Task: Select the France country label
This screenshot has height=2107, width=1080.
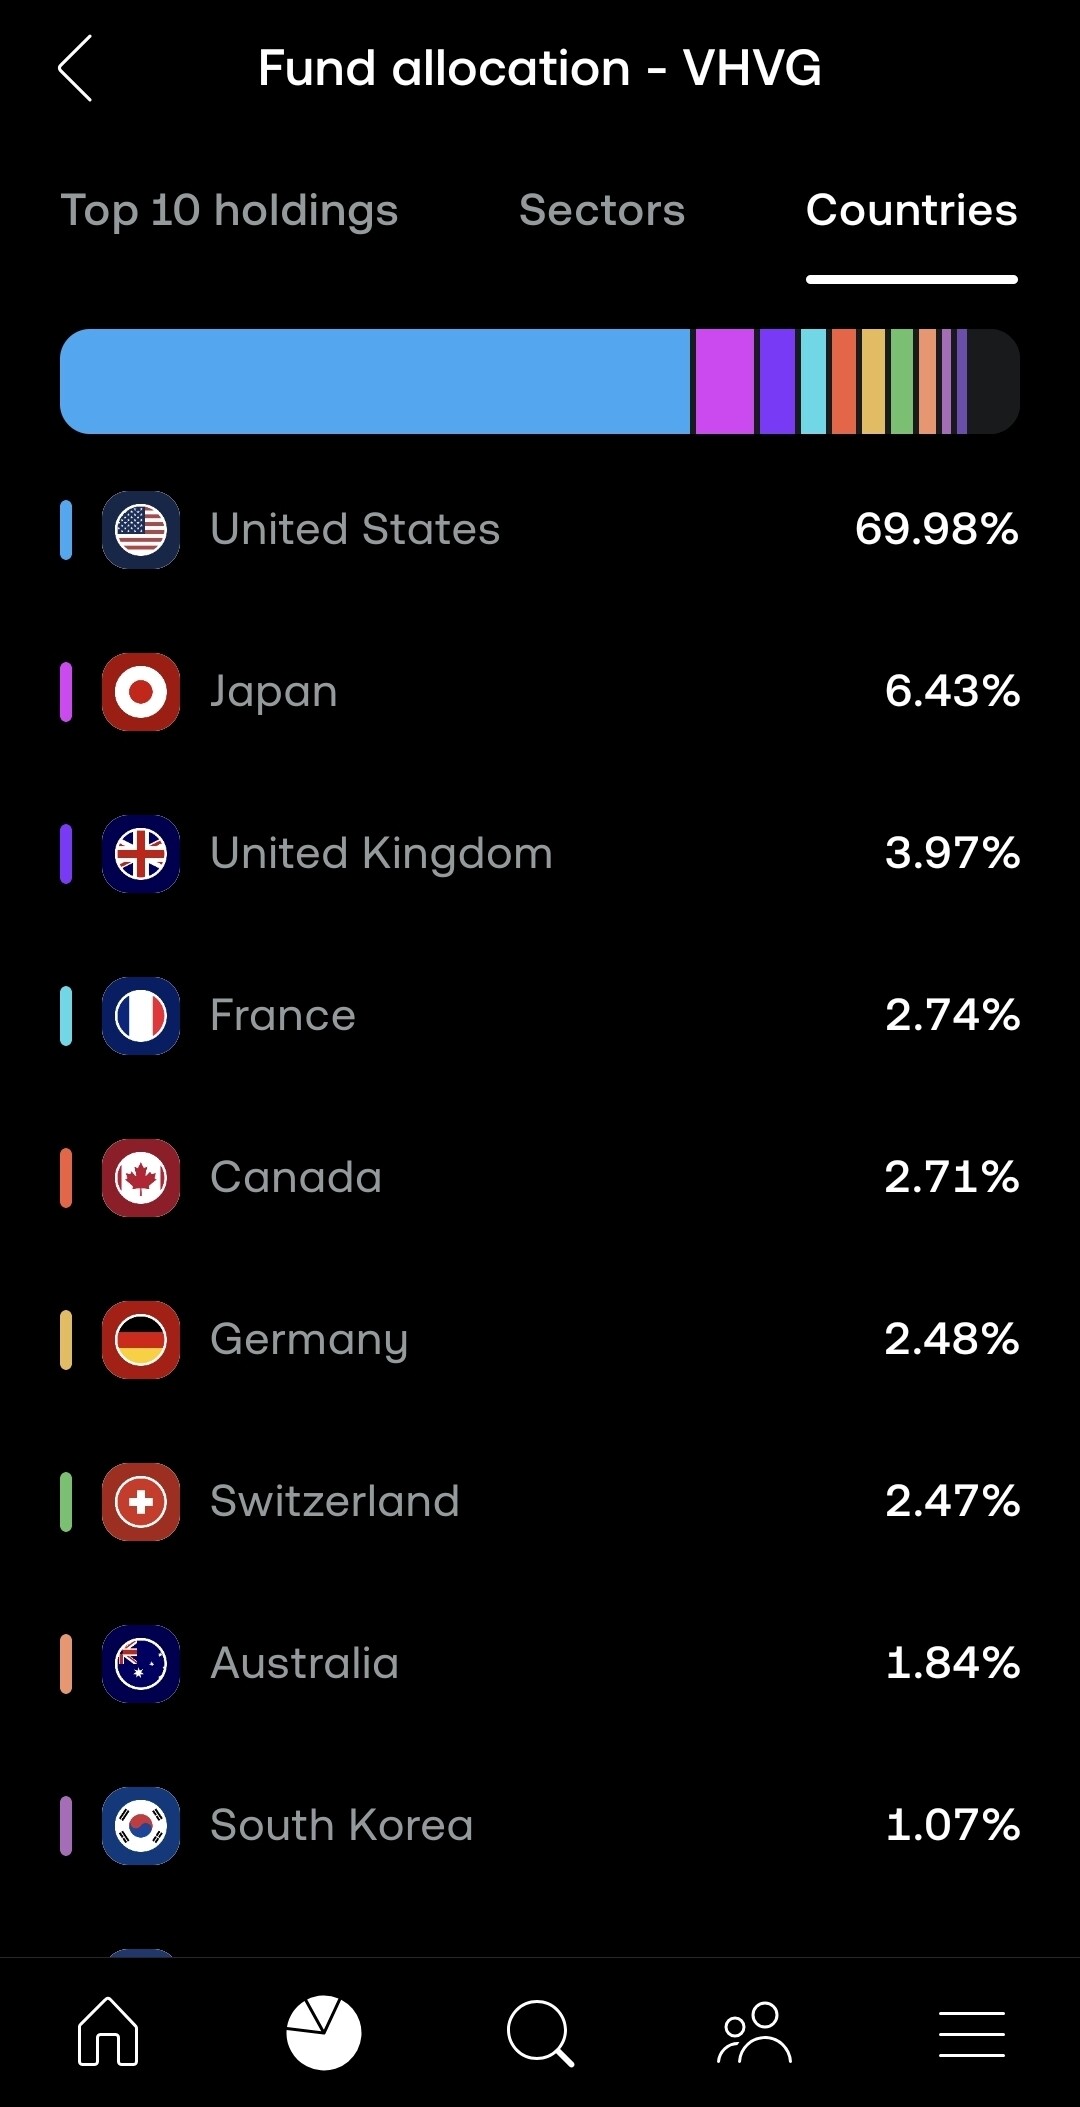Action: pyautogui.click(x=283, y=1016)
